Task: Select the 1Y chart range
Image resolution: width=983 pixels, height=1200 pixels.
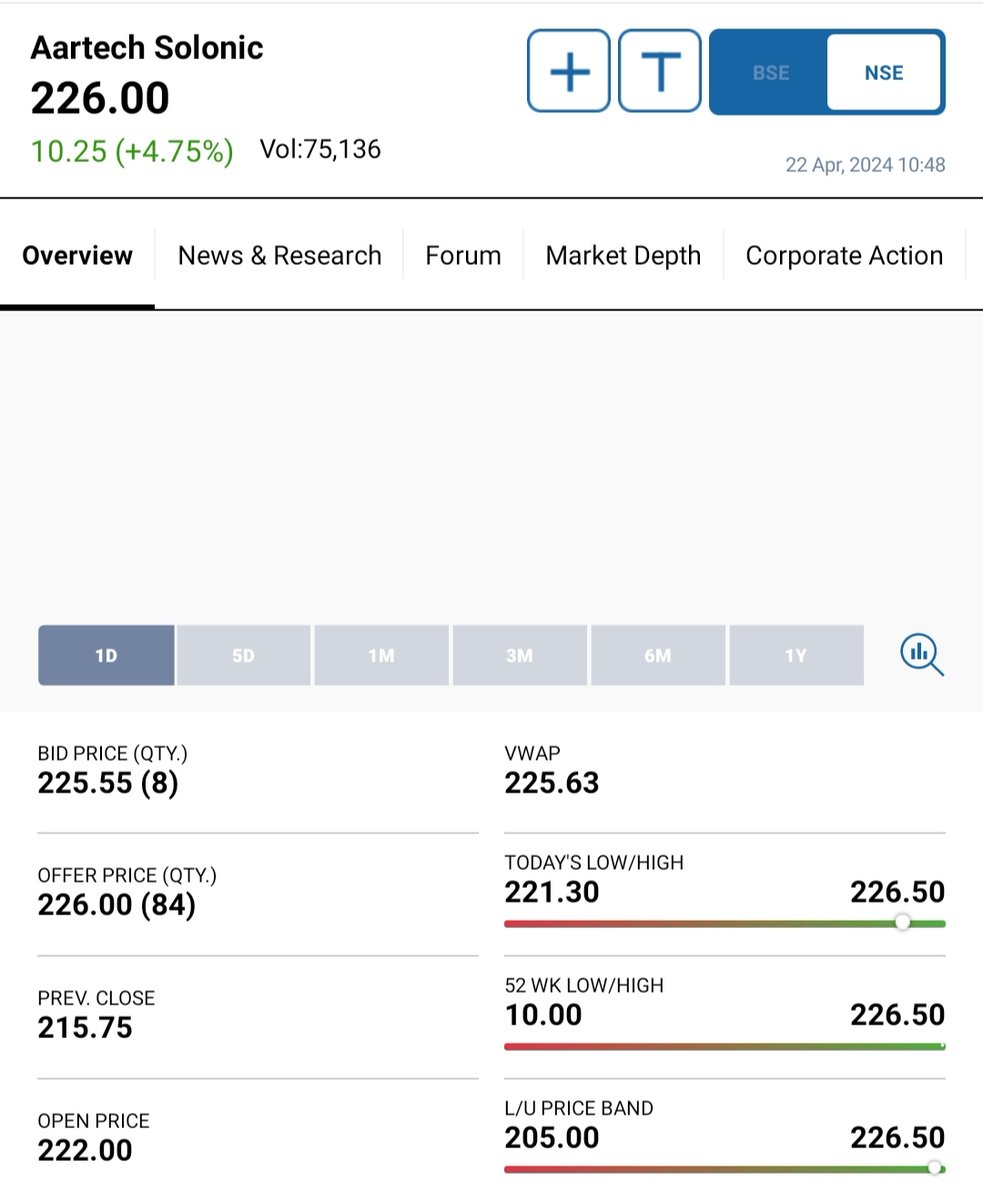Action: [x=796, y=656]
